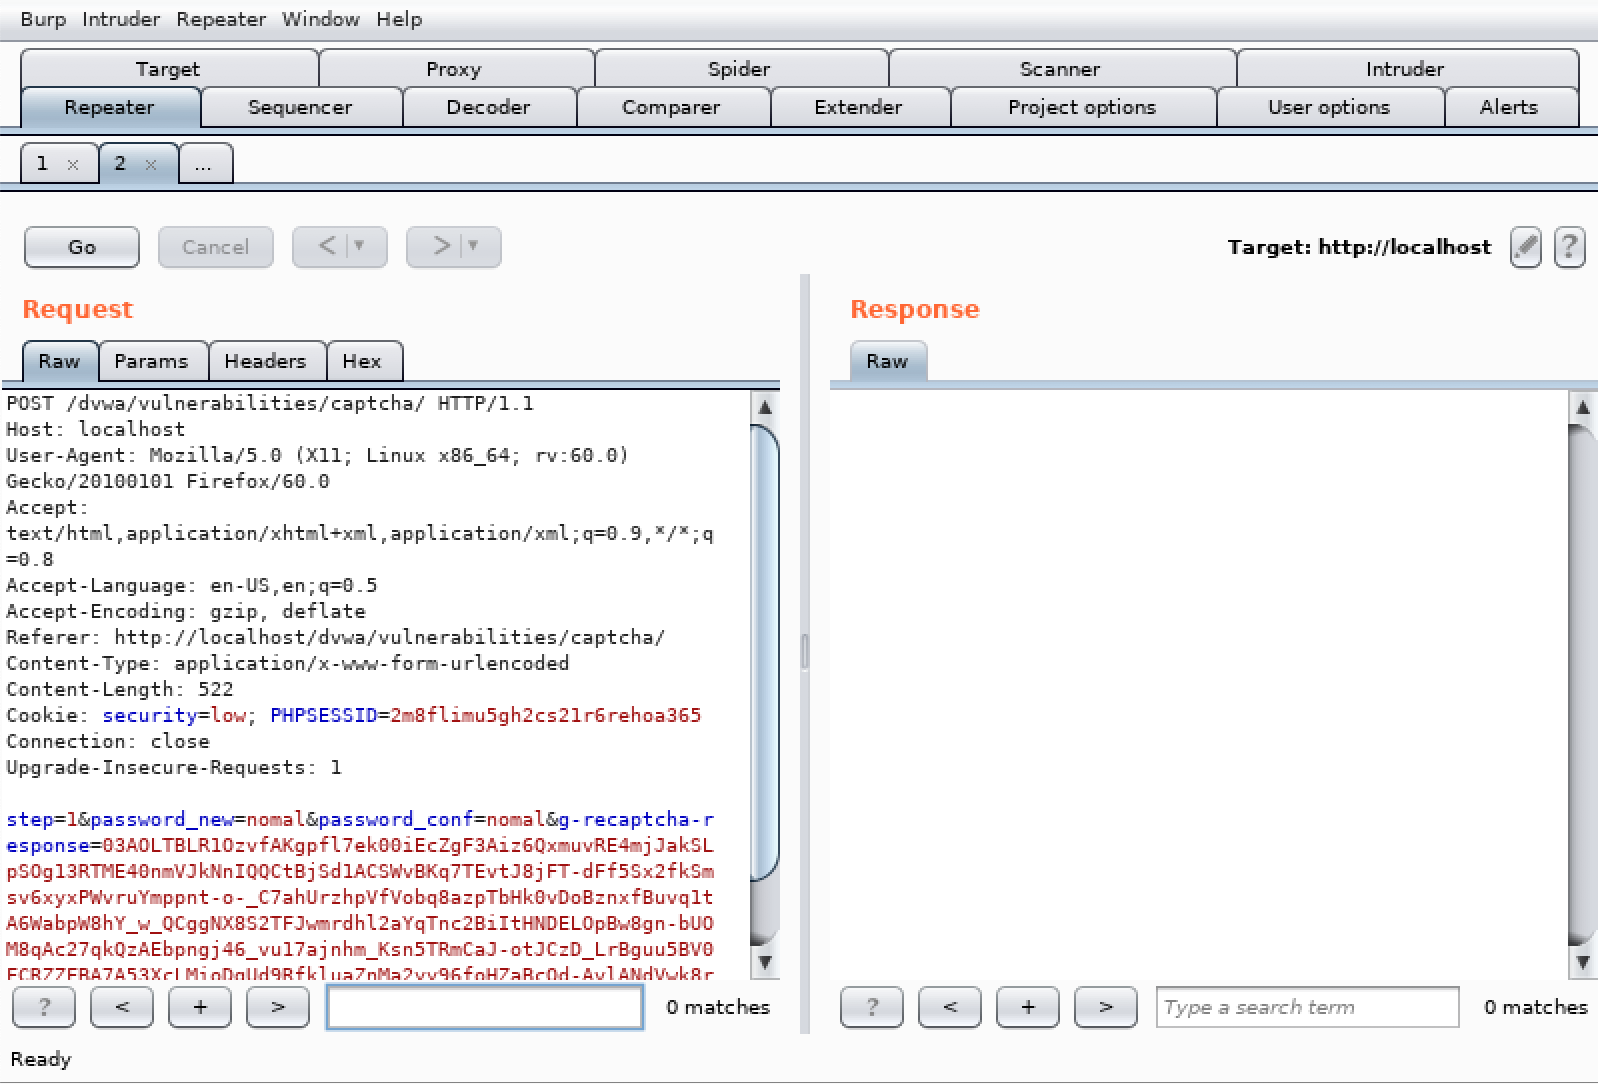This screenshot has width=1598, height=1084.
Task: Open Repeater help question mark icon
Action: pyautogui.click(x=1569, y=247)
